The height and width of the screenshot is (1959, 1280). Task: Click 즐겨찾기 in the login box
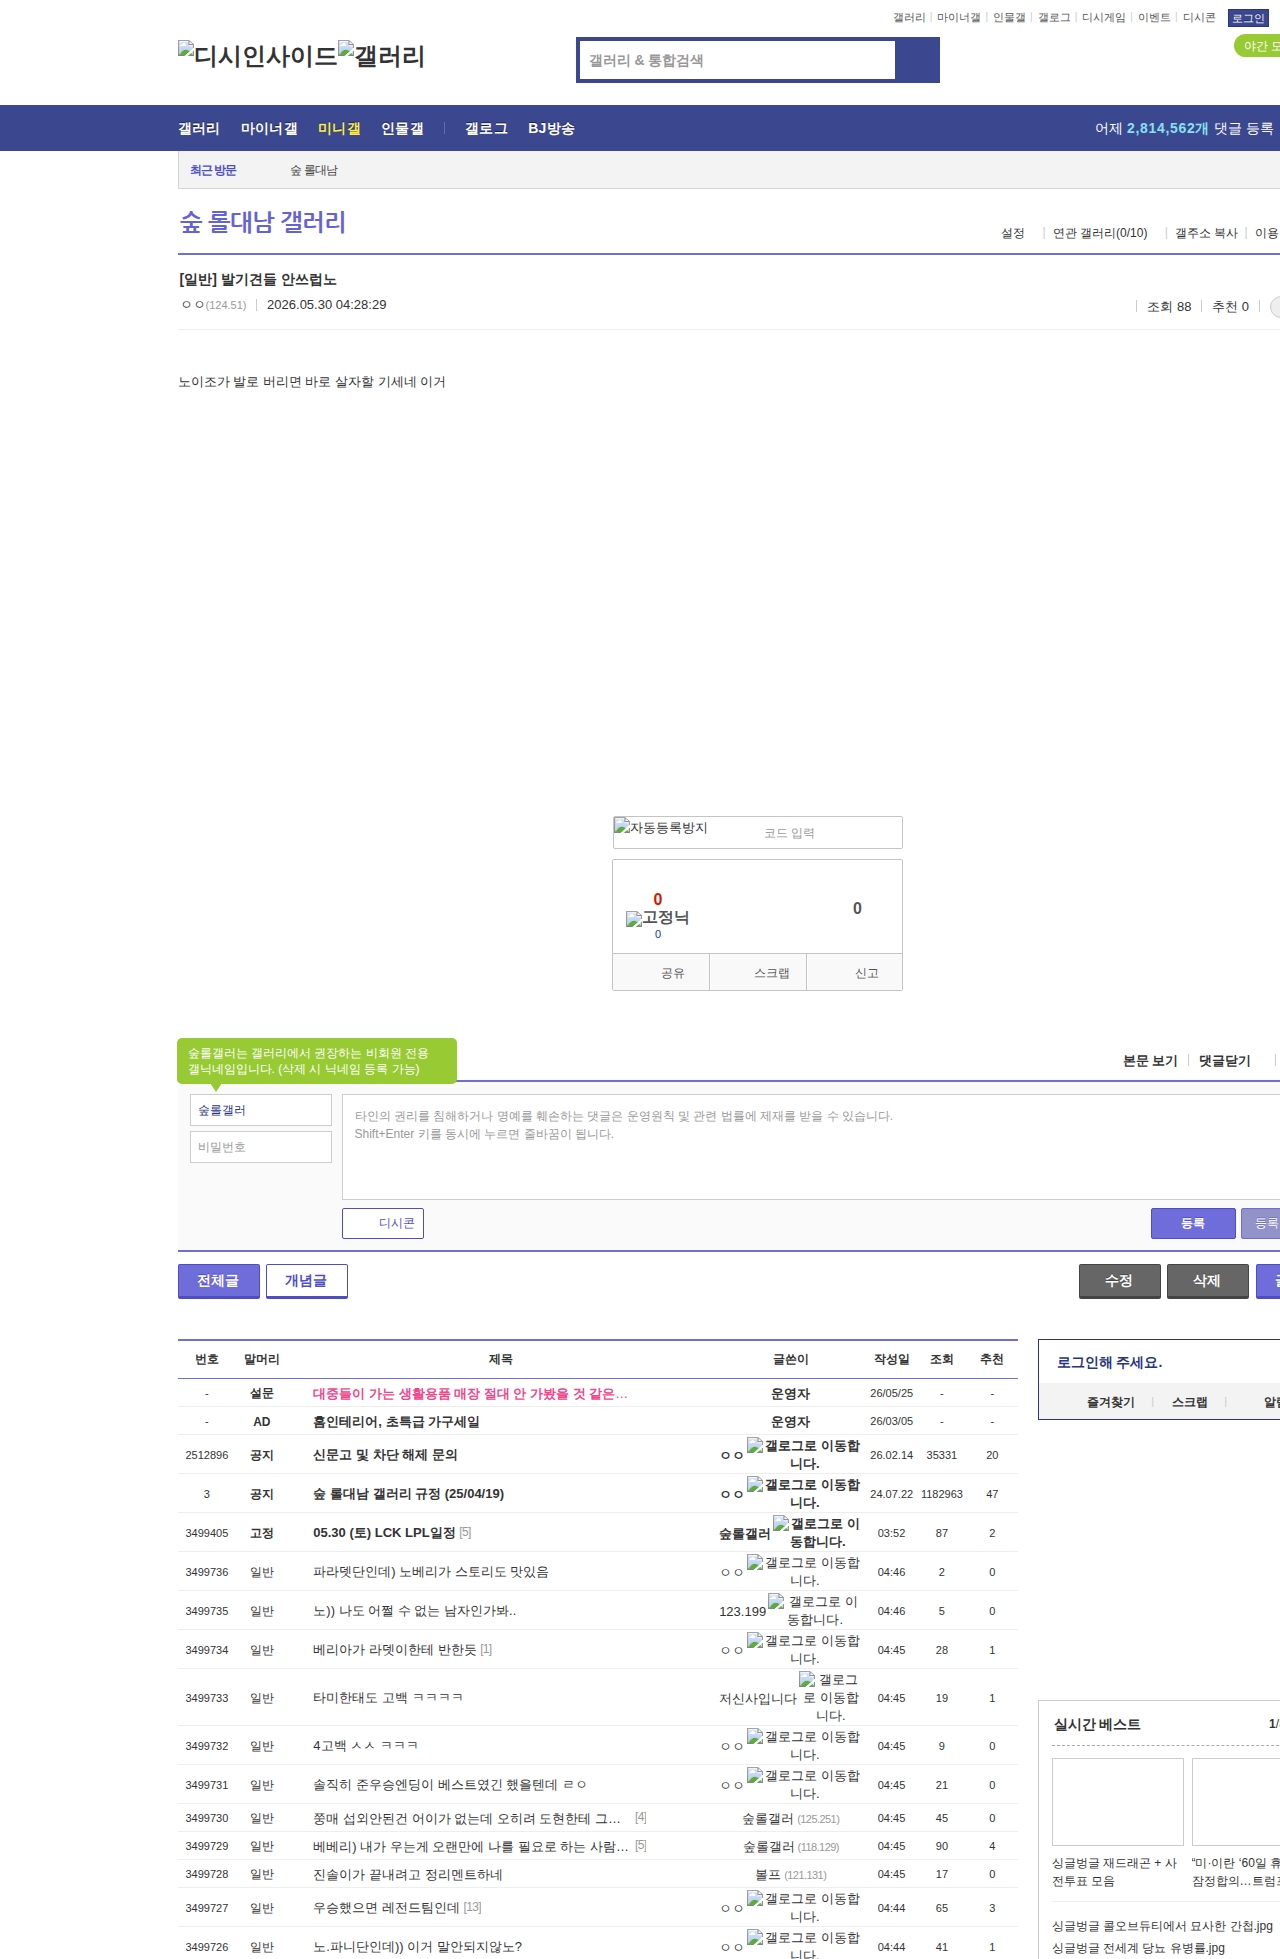tap(1111, 1402)
